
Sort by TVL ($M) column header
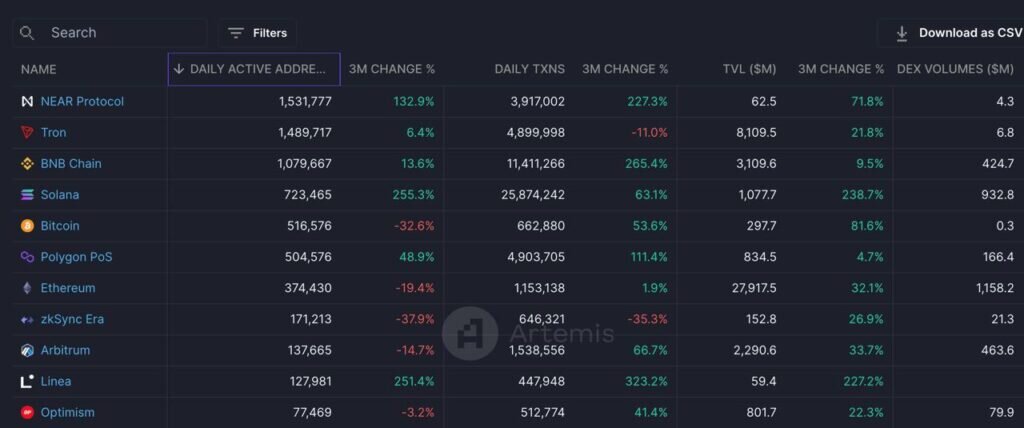[750, 69]
